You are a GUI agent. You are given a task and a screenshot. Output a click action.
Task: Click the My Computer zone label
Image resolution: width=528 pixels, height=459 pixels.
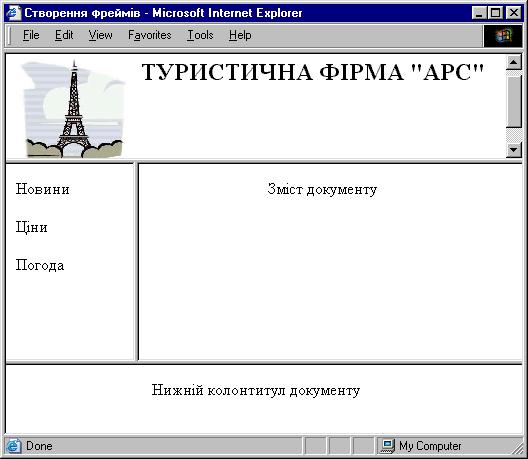click(430, 446)
